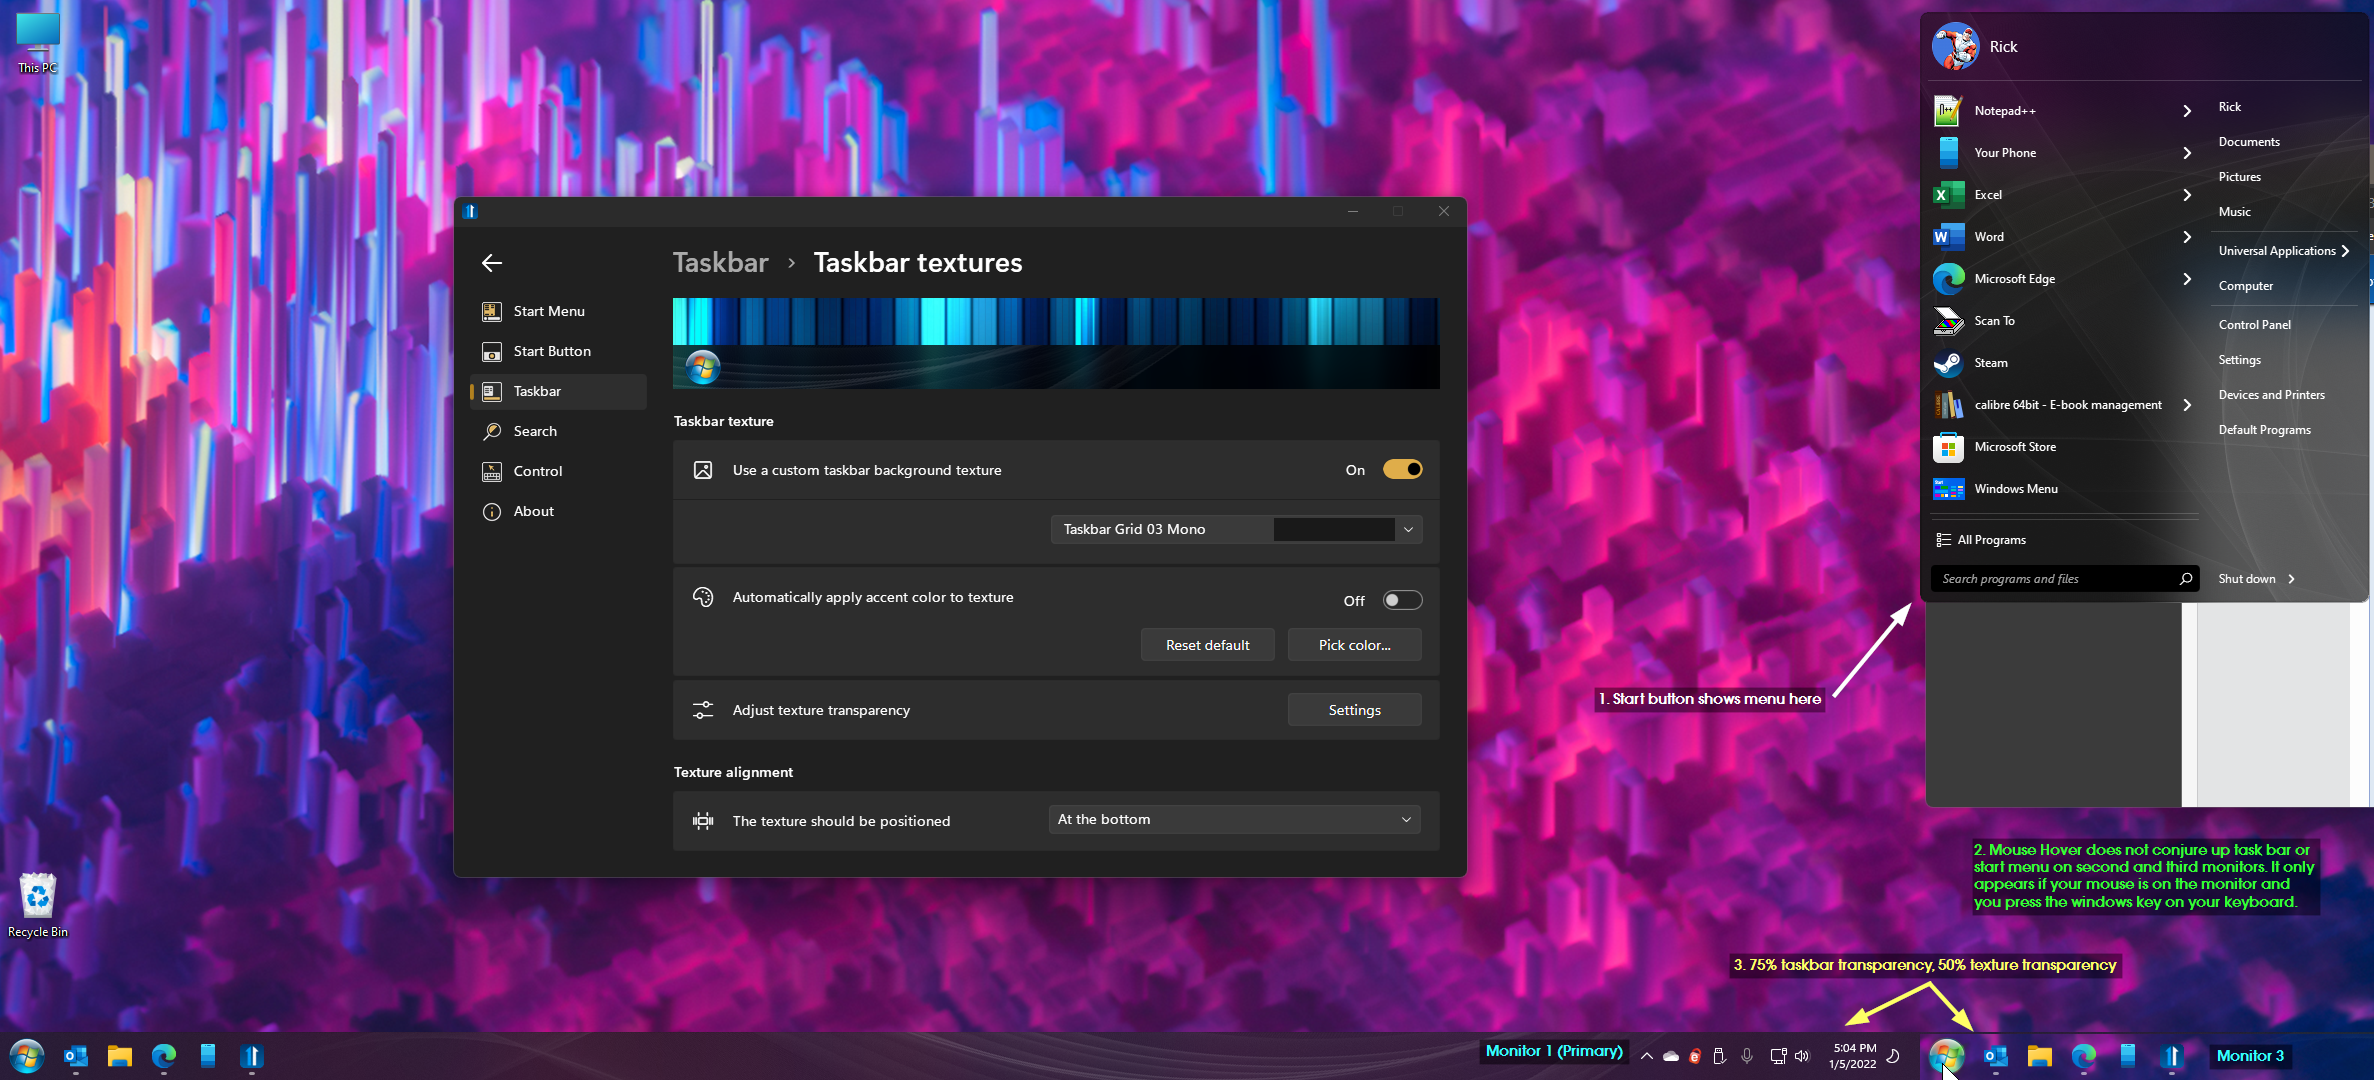Screen dimensions: 2374x1080
Task: Open Notepad++ from the start menu
Action: click(x=2004, y=111)
